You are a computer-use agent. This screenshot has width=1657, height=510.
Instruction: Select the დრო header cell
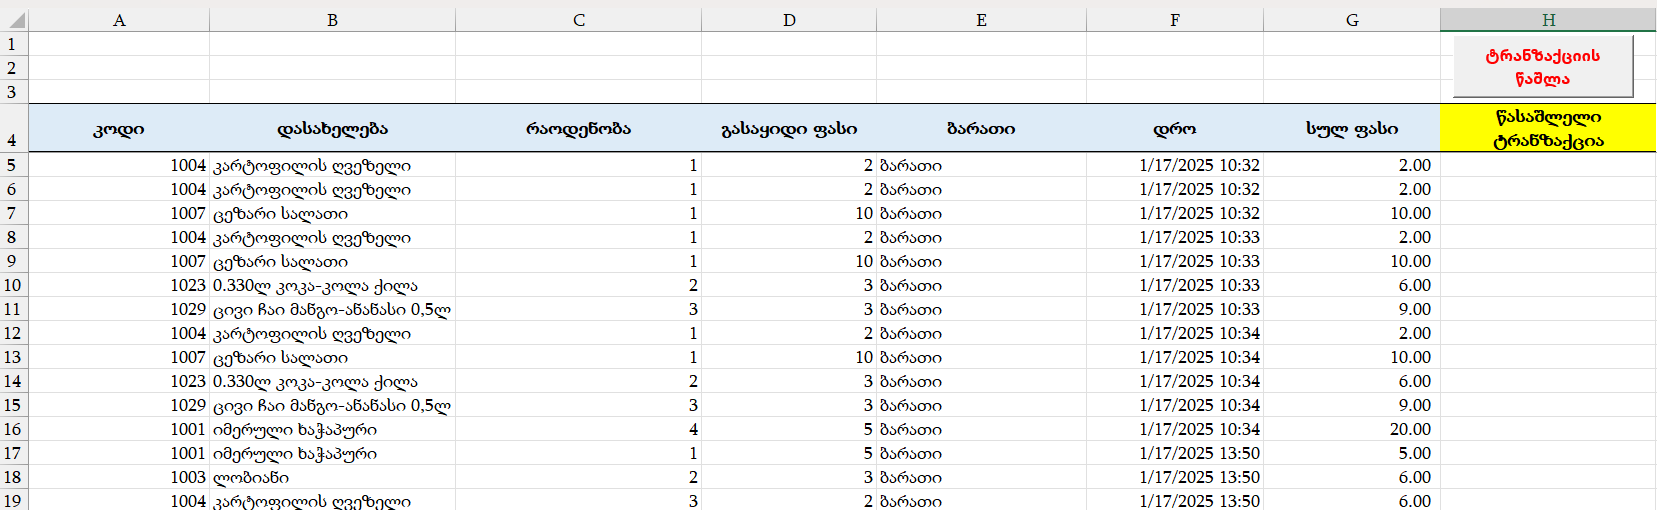point(1174,129)
